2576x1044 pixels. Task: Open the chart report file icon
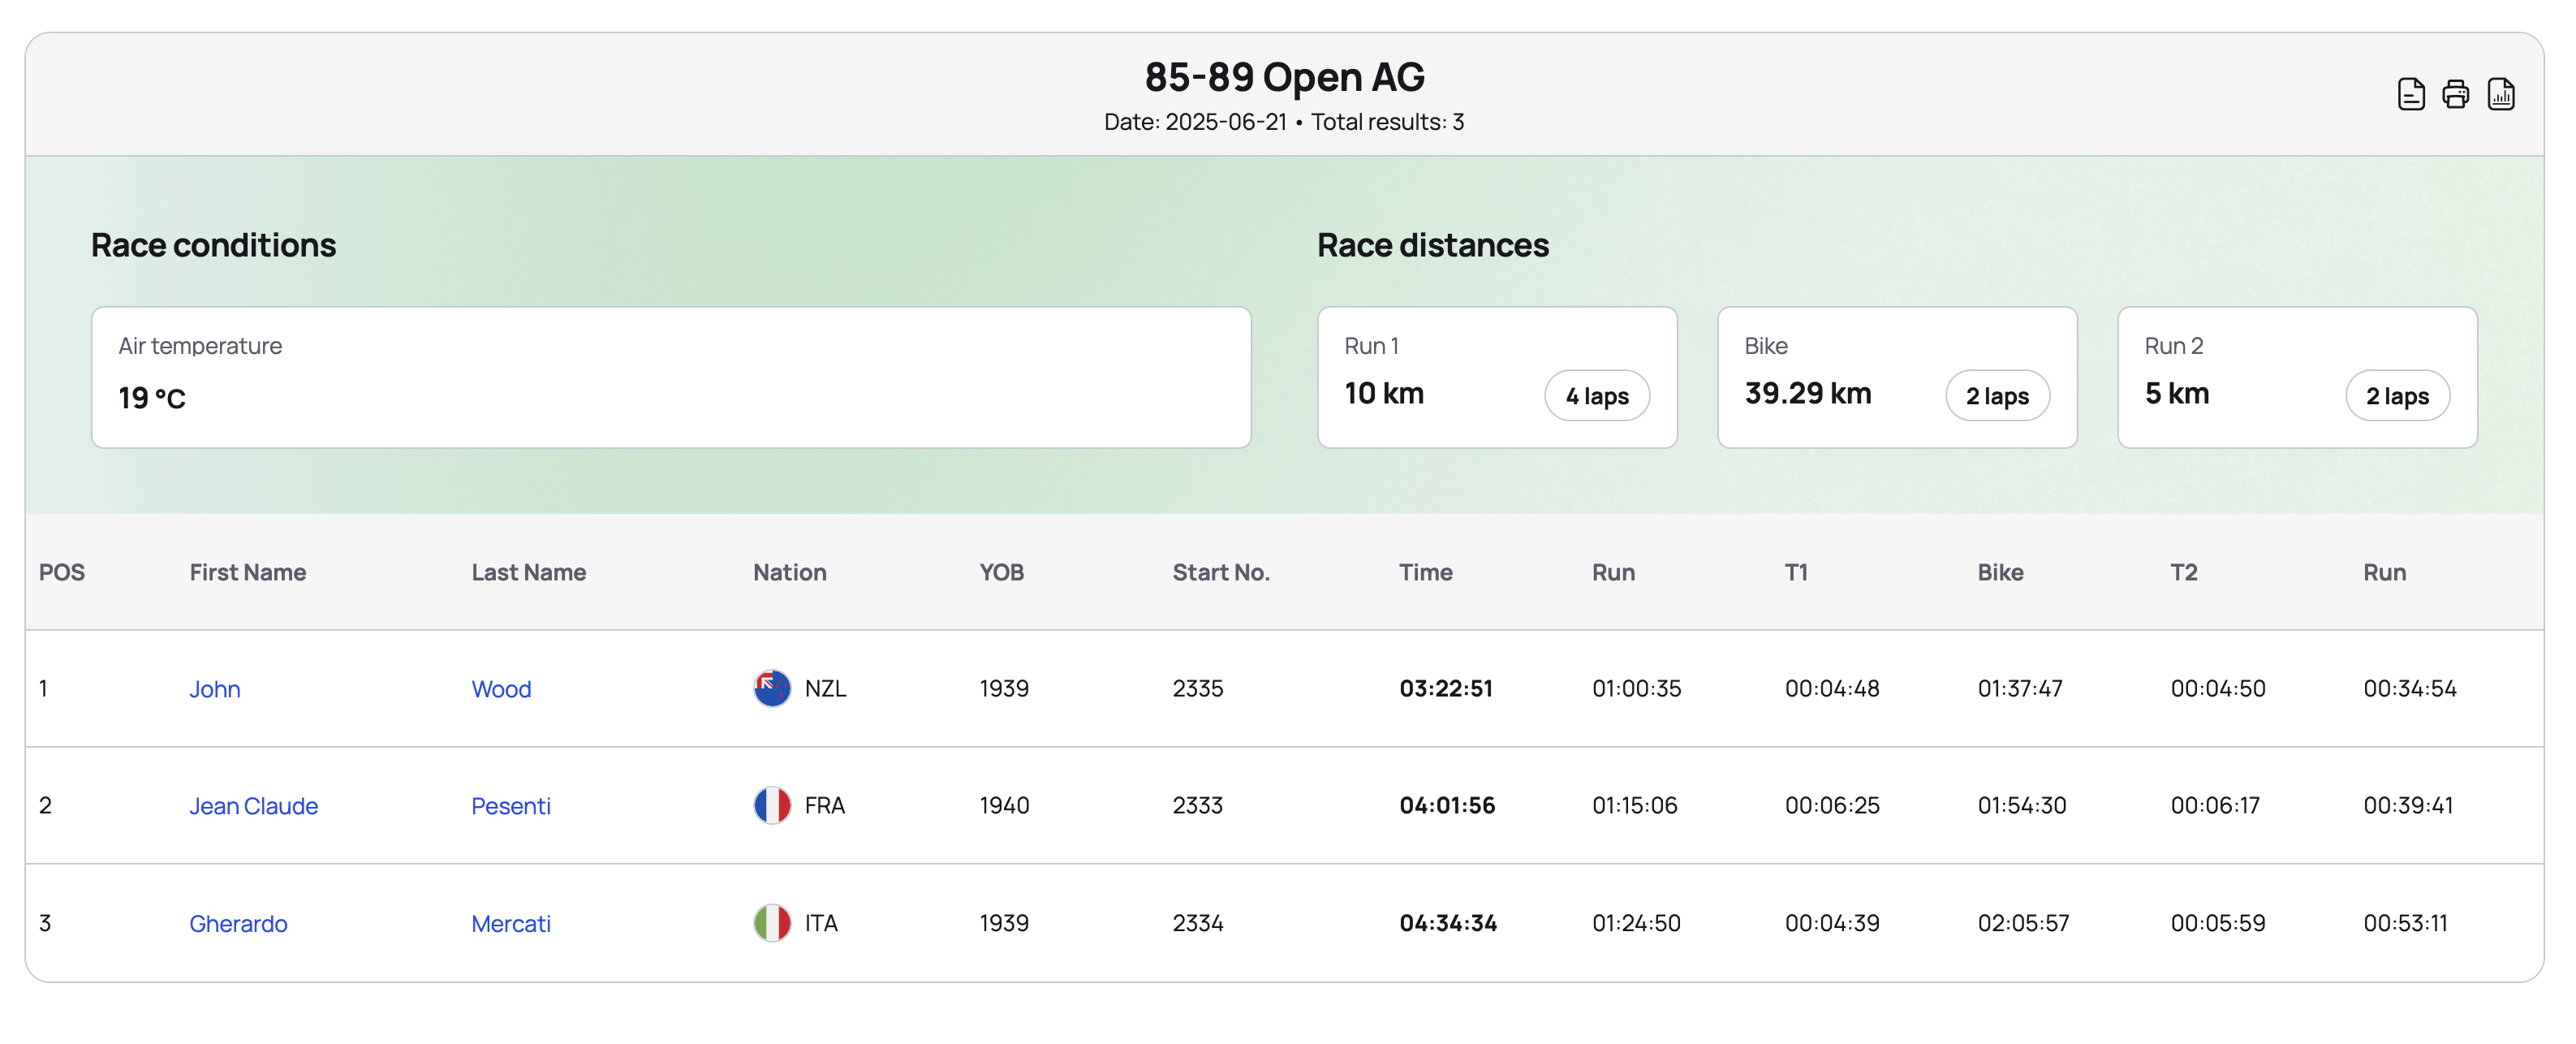(x=2500, y=94)
